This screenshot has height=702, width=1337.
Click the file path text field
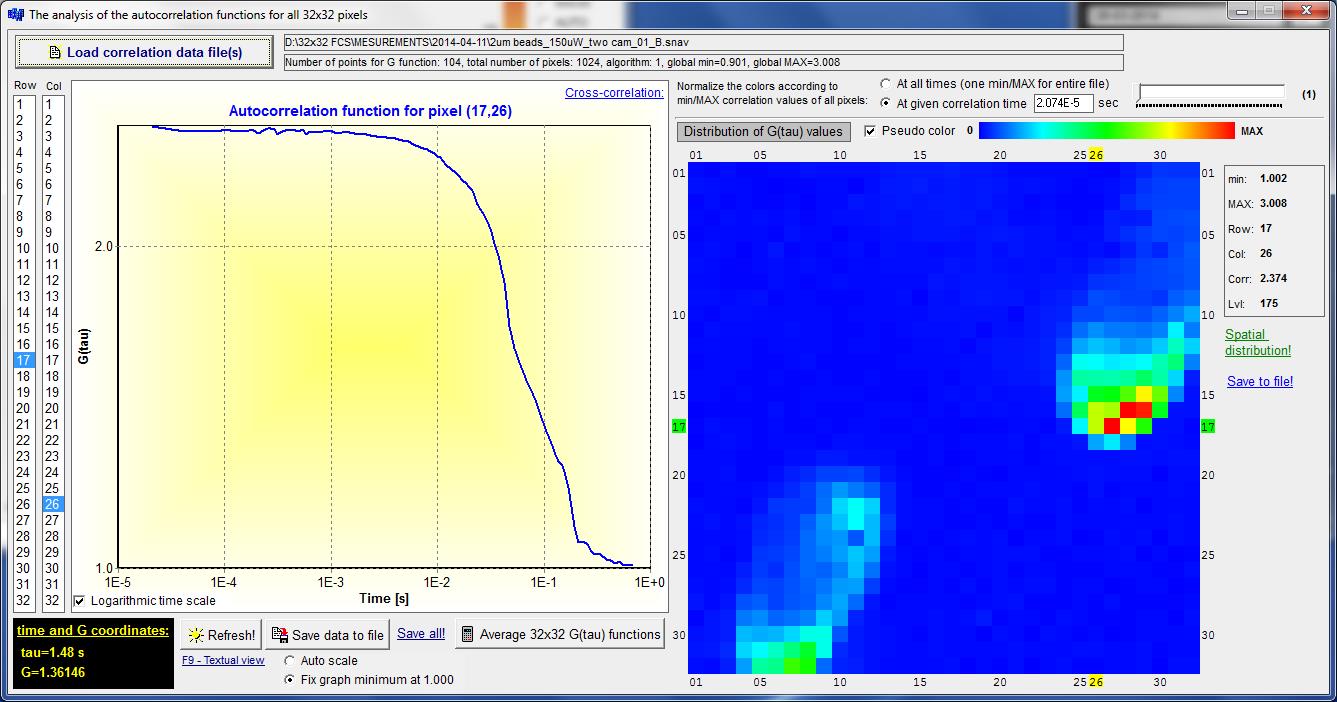pyautogui.click(x=704, y=43)
